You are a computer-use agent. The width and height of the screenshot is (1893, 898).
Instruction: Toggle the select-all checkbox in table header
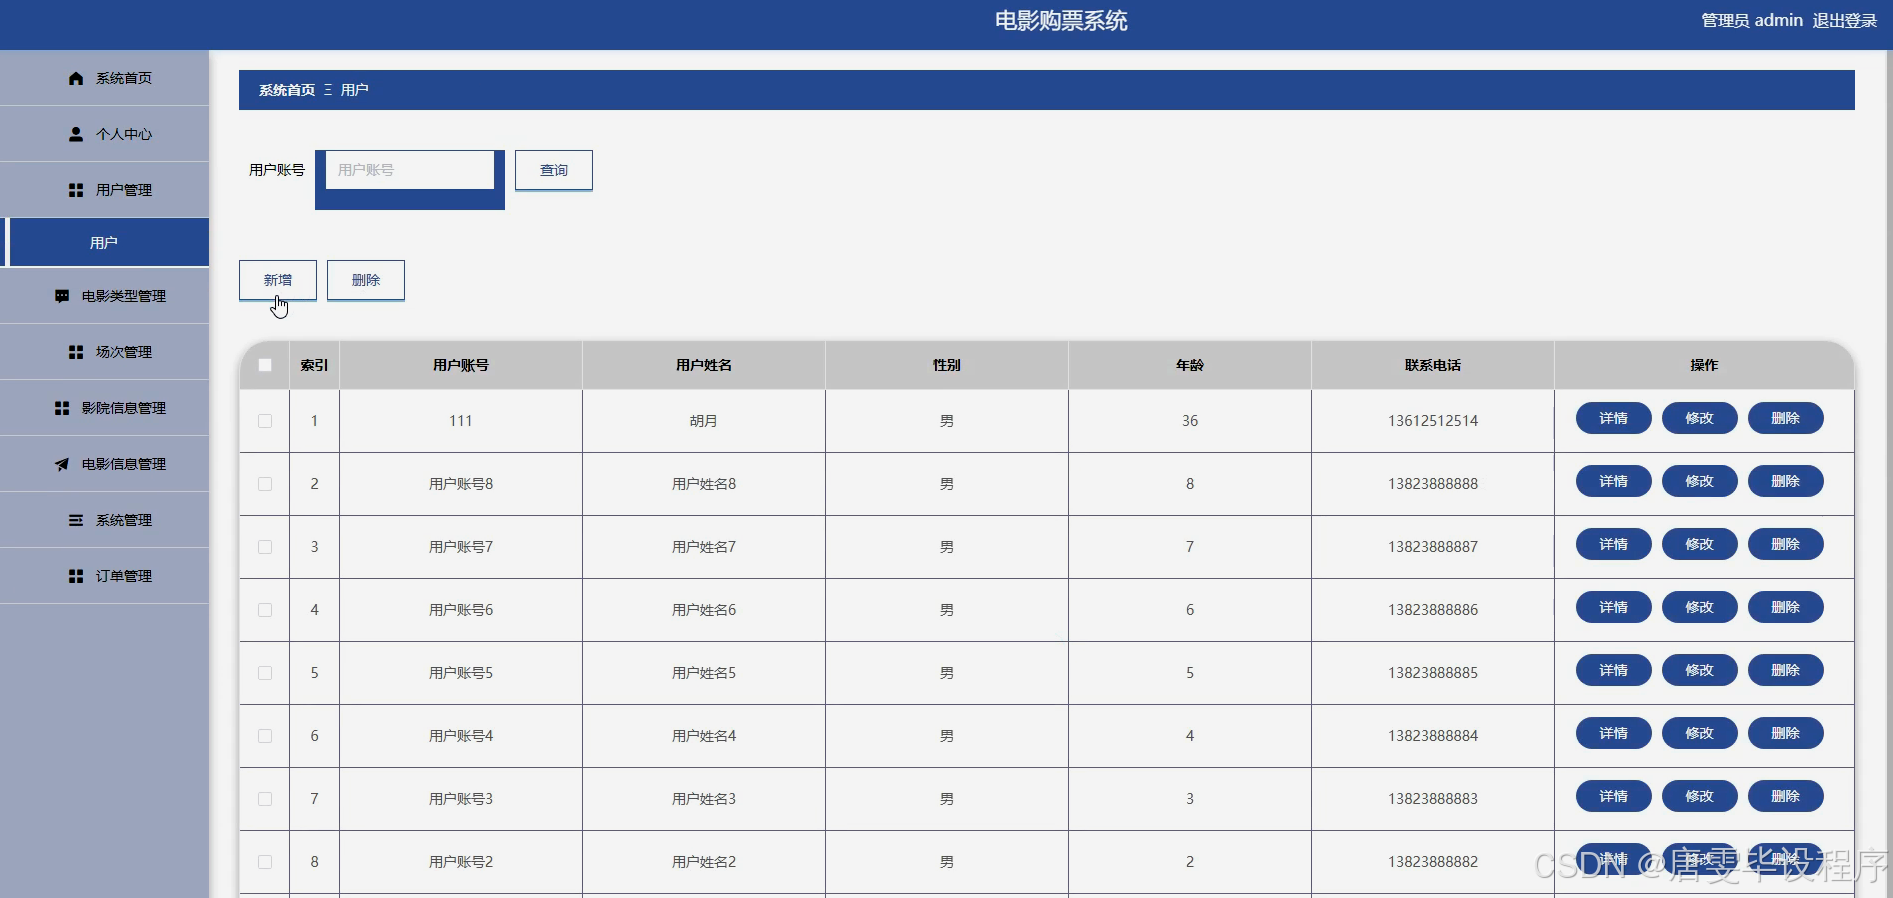click(x=265, y=365)
